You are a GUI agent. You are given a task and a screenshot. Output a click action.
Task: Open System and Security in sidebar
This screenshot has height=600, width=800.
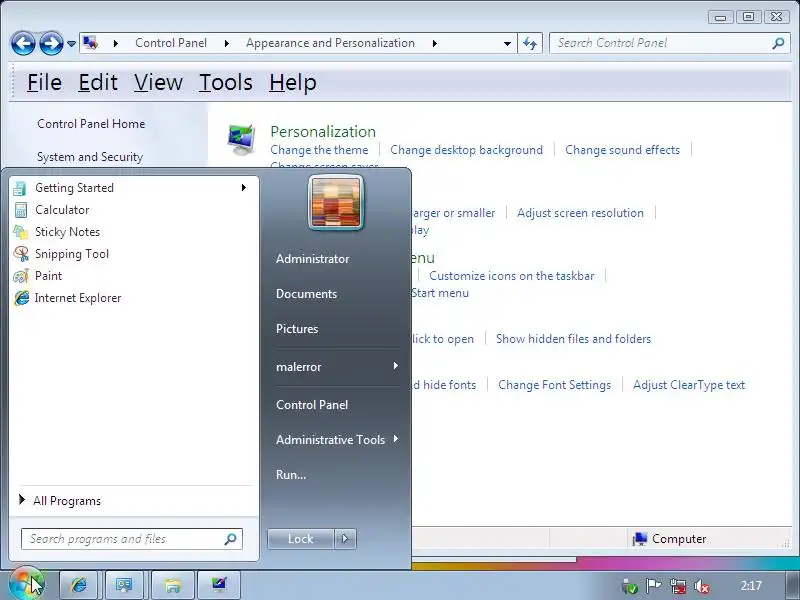click(90, 157)
